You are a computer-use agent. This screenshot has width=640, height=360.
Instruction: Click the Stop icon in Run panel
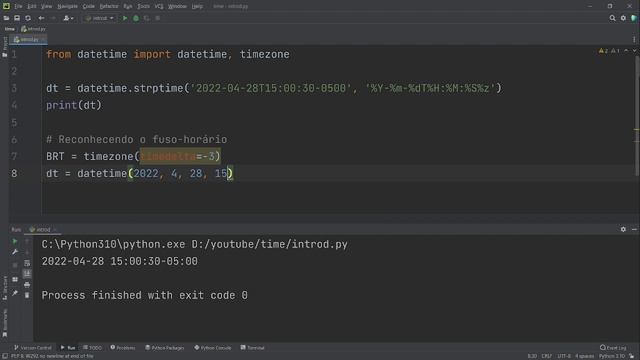[15, 265]
